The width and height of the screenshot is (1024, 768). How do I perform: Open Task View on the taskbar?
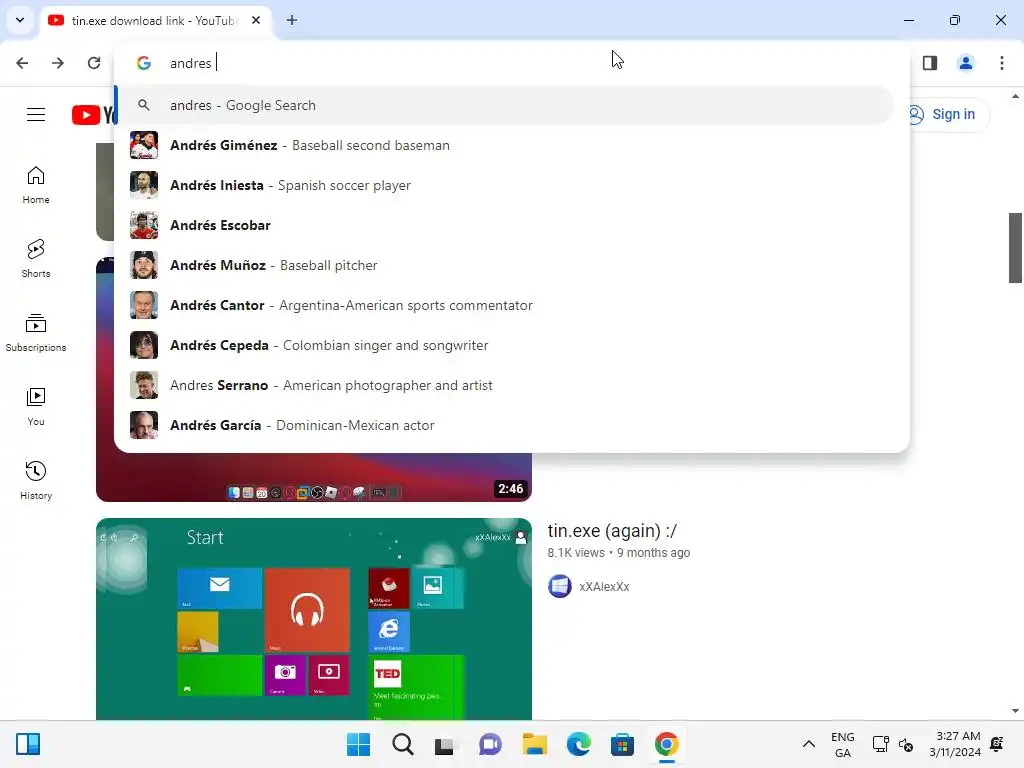tap(445, 744)
